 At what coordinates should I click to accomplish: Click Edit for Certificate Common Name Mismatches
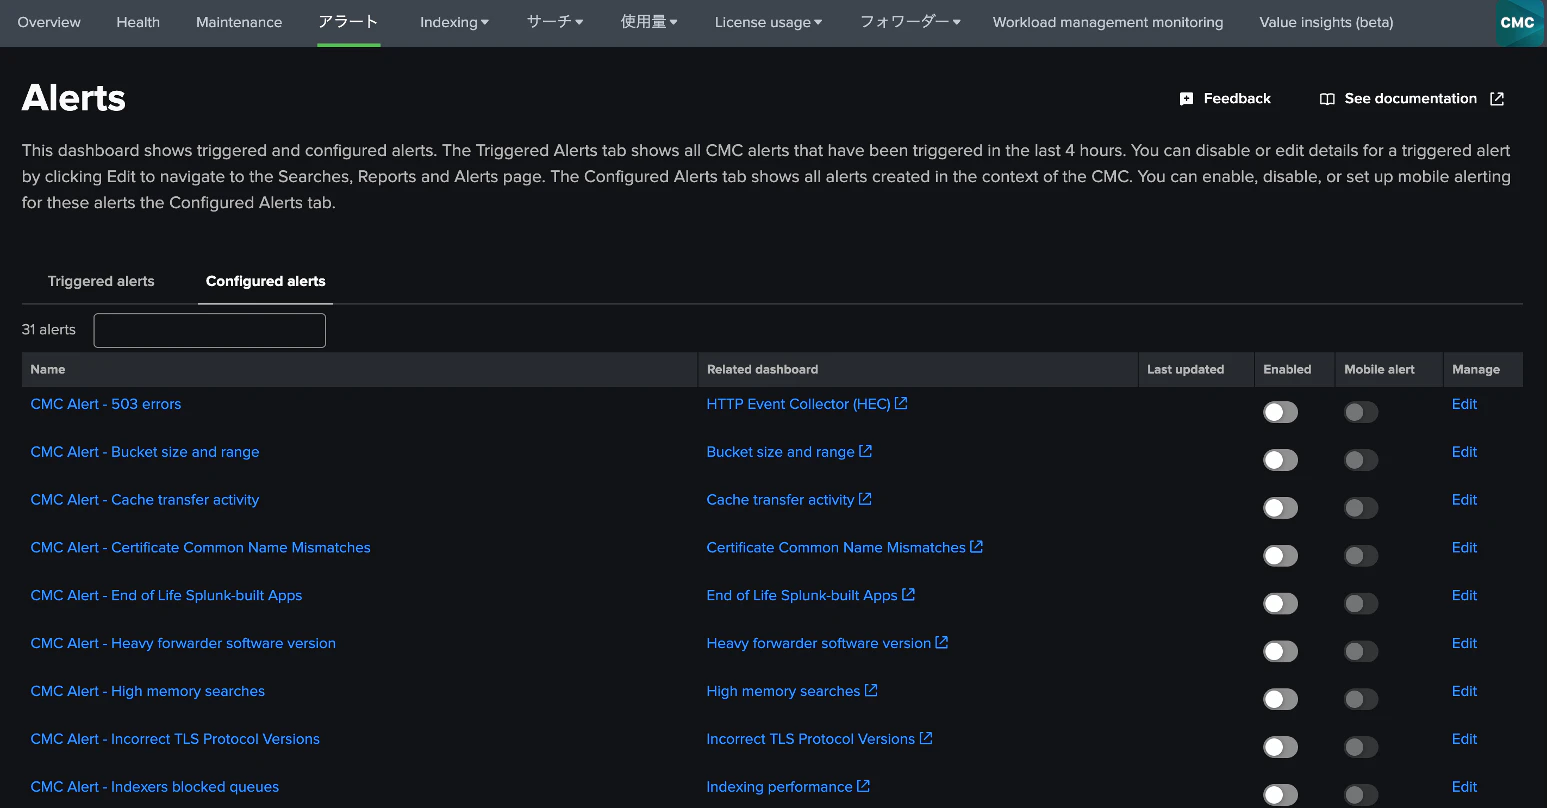tap(1464, 548)
